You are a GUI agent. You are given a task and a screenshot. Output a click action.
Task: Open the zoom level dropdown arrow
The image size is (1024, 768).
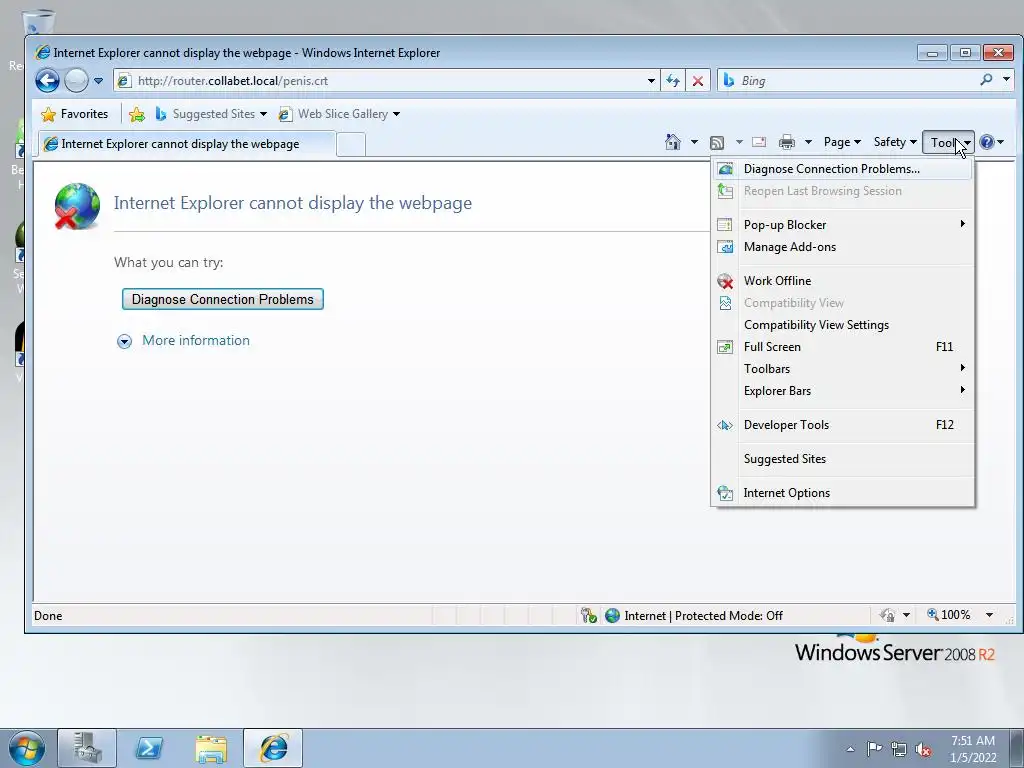click(x=989, y=615)
